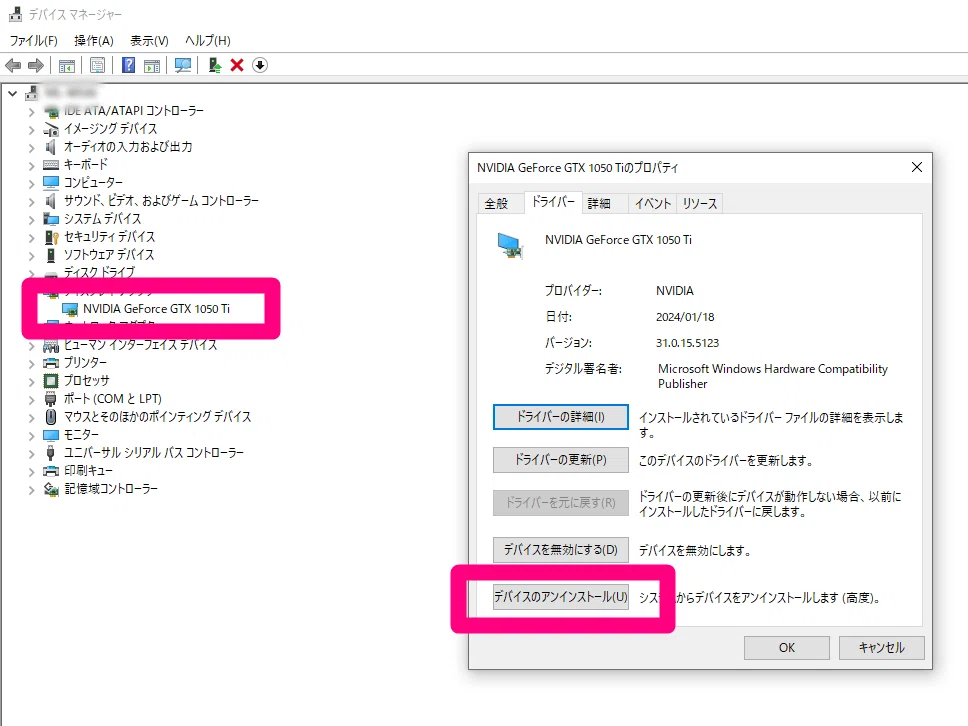The image size is (968, 726).
Task: Expand サウンド、ビデオ、およびゲーム コントローラー node
Action: (31, 201)
